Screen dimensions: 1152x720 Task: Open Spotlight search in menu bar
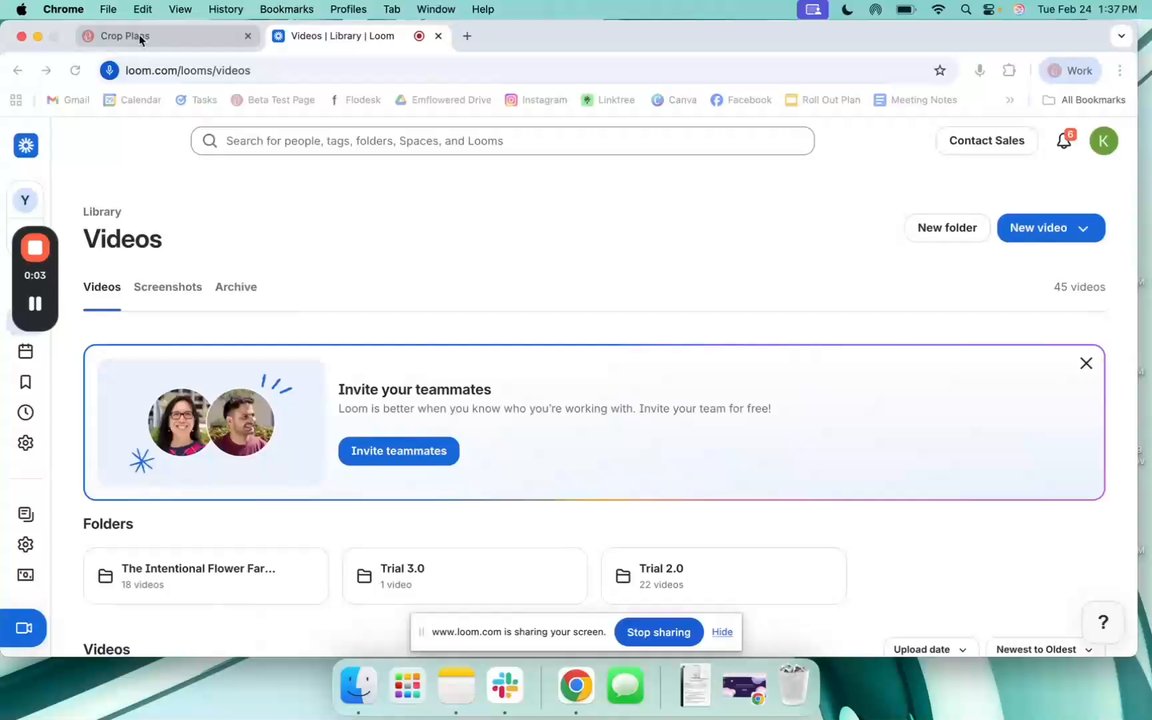(965, 10)
